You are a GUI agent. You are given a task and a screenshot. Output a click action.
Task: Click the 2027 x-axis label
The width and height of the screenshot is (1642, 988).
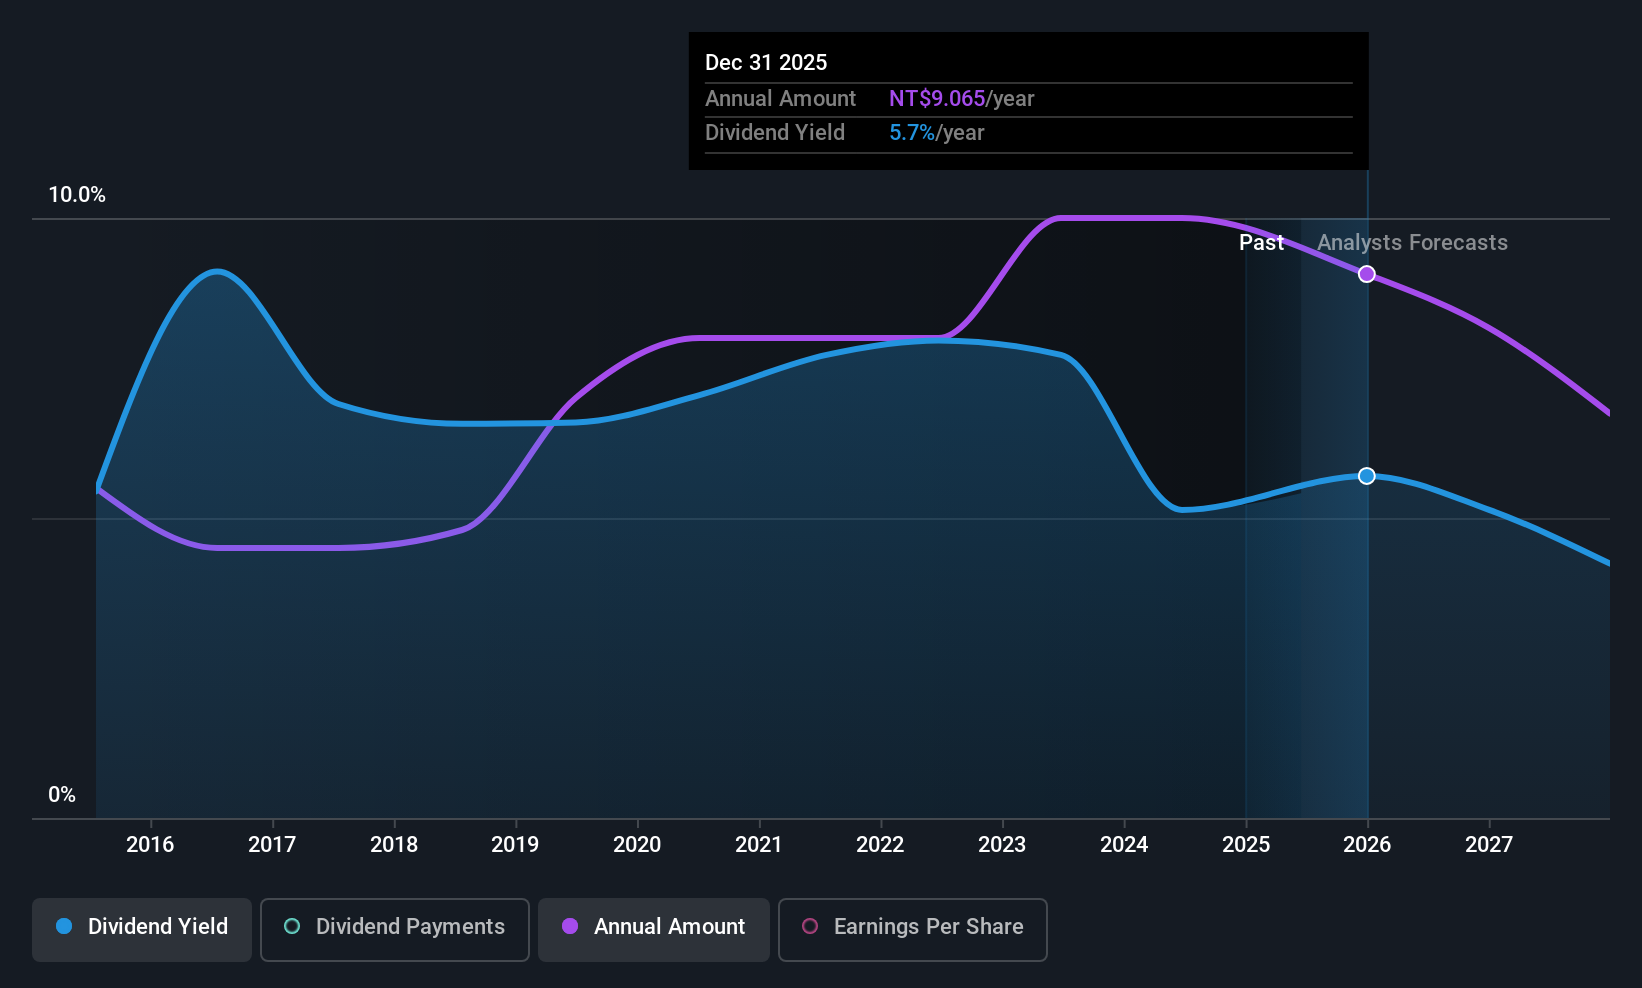point(1489,845)
